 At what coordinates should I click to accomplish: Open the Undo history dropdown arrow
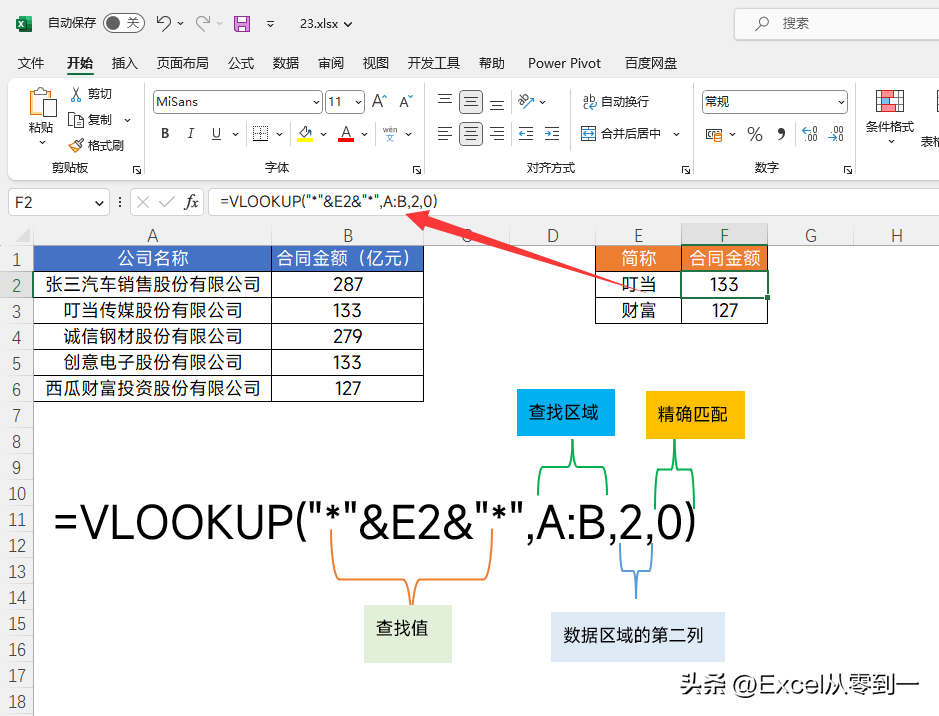(x=181, y=24)
